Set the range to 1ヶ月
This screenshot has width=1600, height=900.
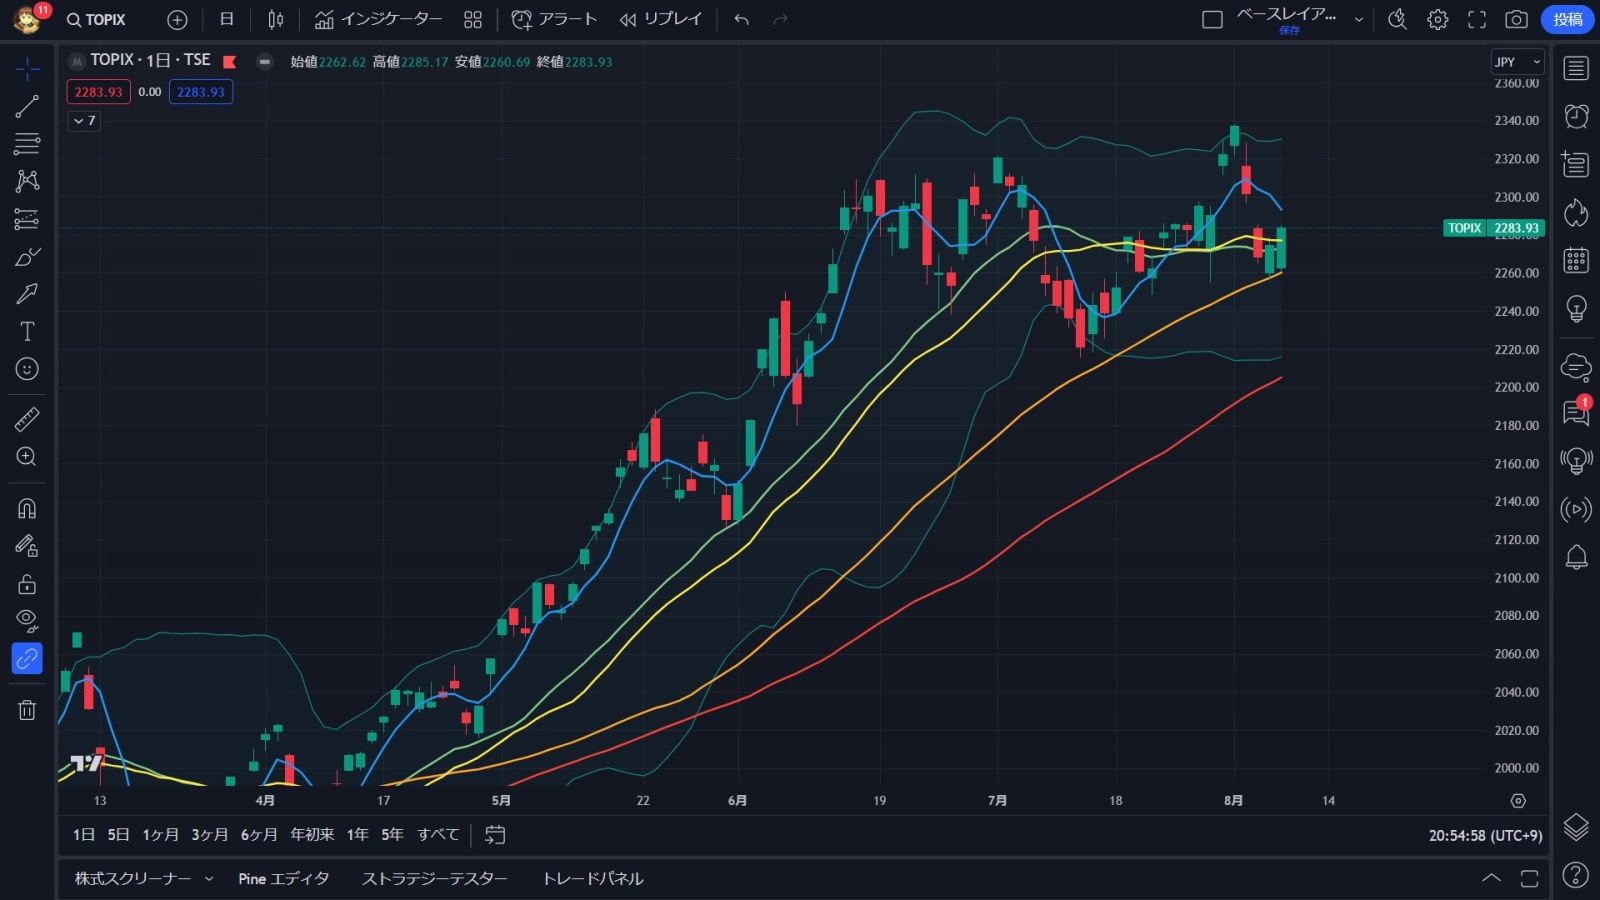tap(160, 835)
